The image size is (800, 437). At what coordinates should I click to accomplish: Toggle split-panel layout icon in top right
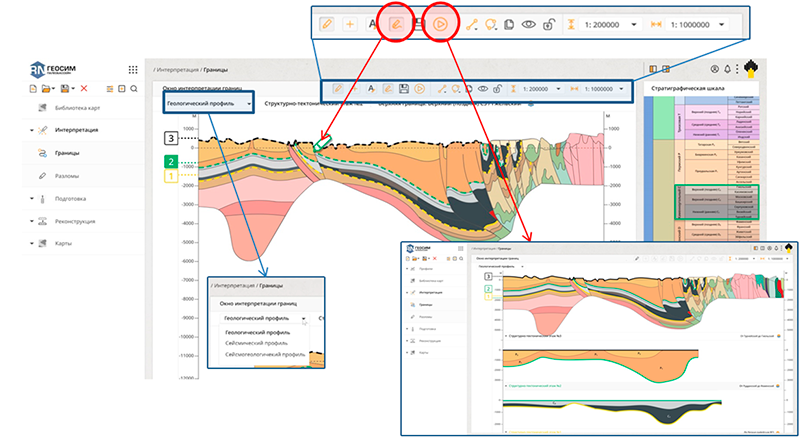point(666,69)
